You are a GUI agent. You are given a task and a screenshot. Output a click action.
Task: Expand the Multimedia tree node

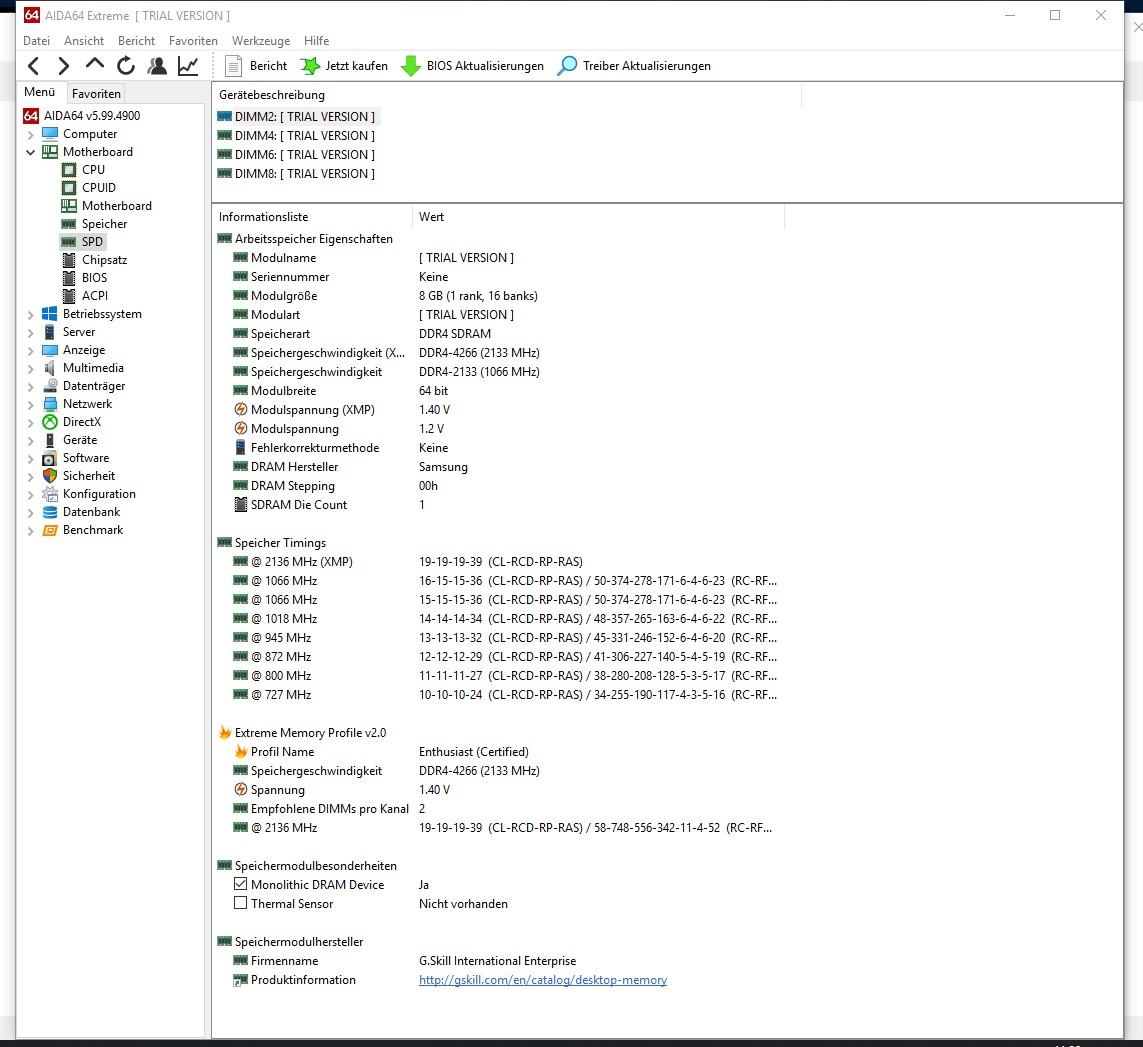tap(31, 369)
